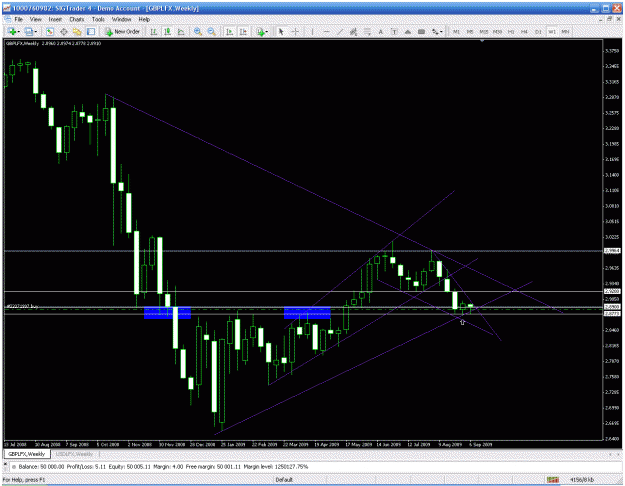625x486 pixels.
Task: Switch to M5 timeframe
Action: pyautogui.click(x=470, y=31)
